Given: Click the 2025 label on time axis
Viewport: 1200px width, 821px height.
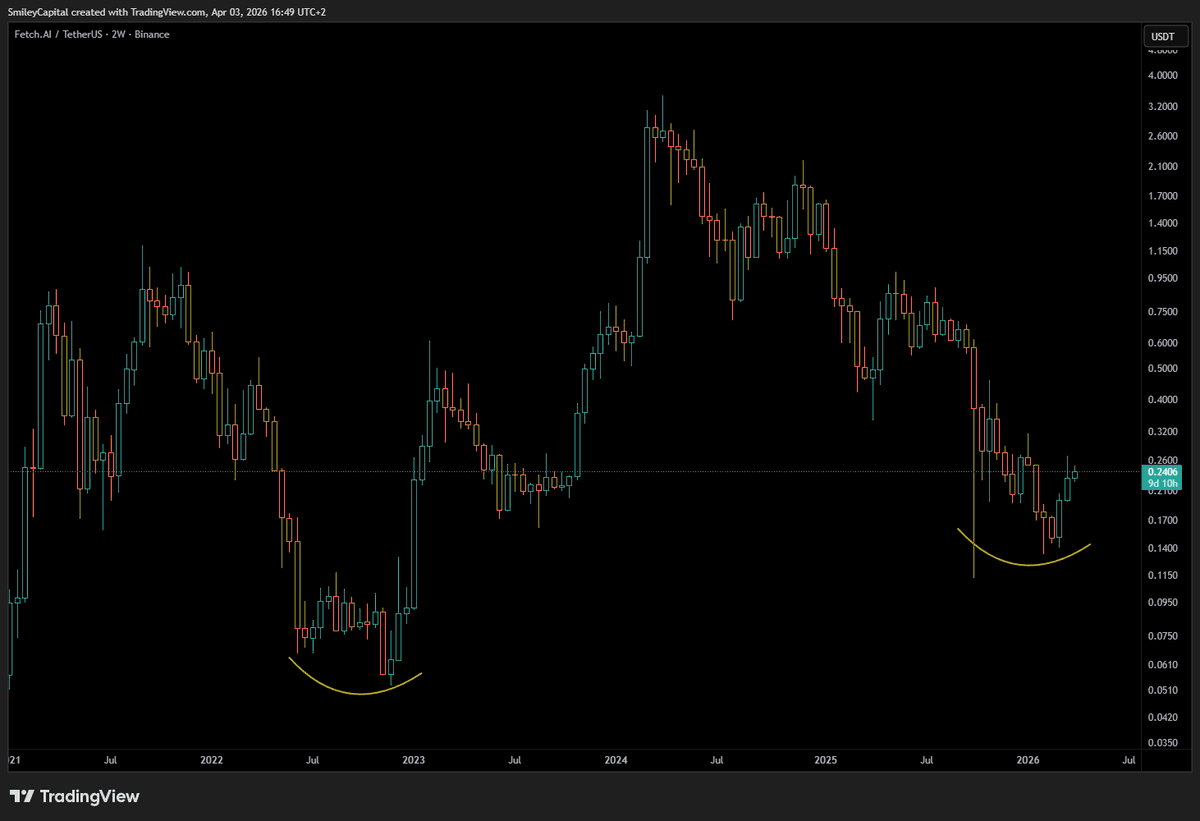Looking at the screenshot, I should [x=824, y=761].
